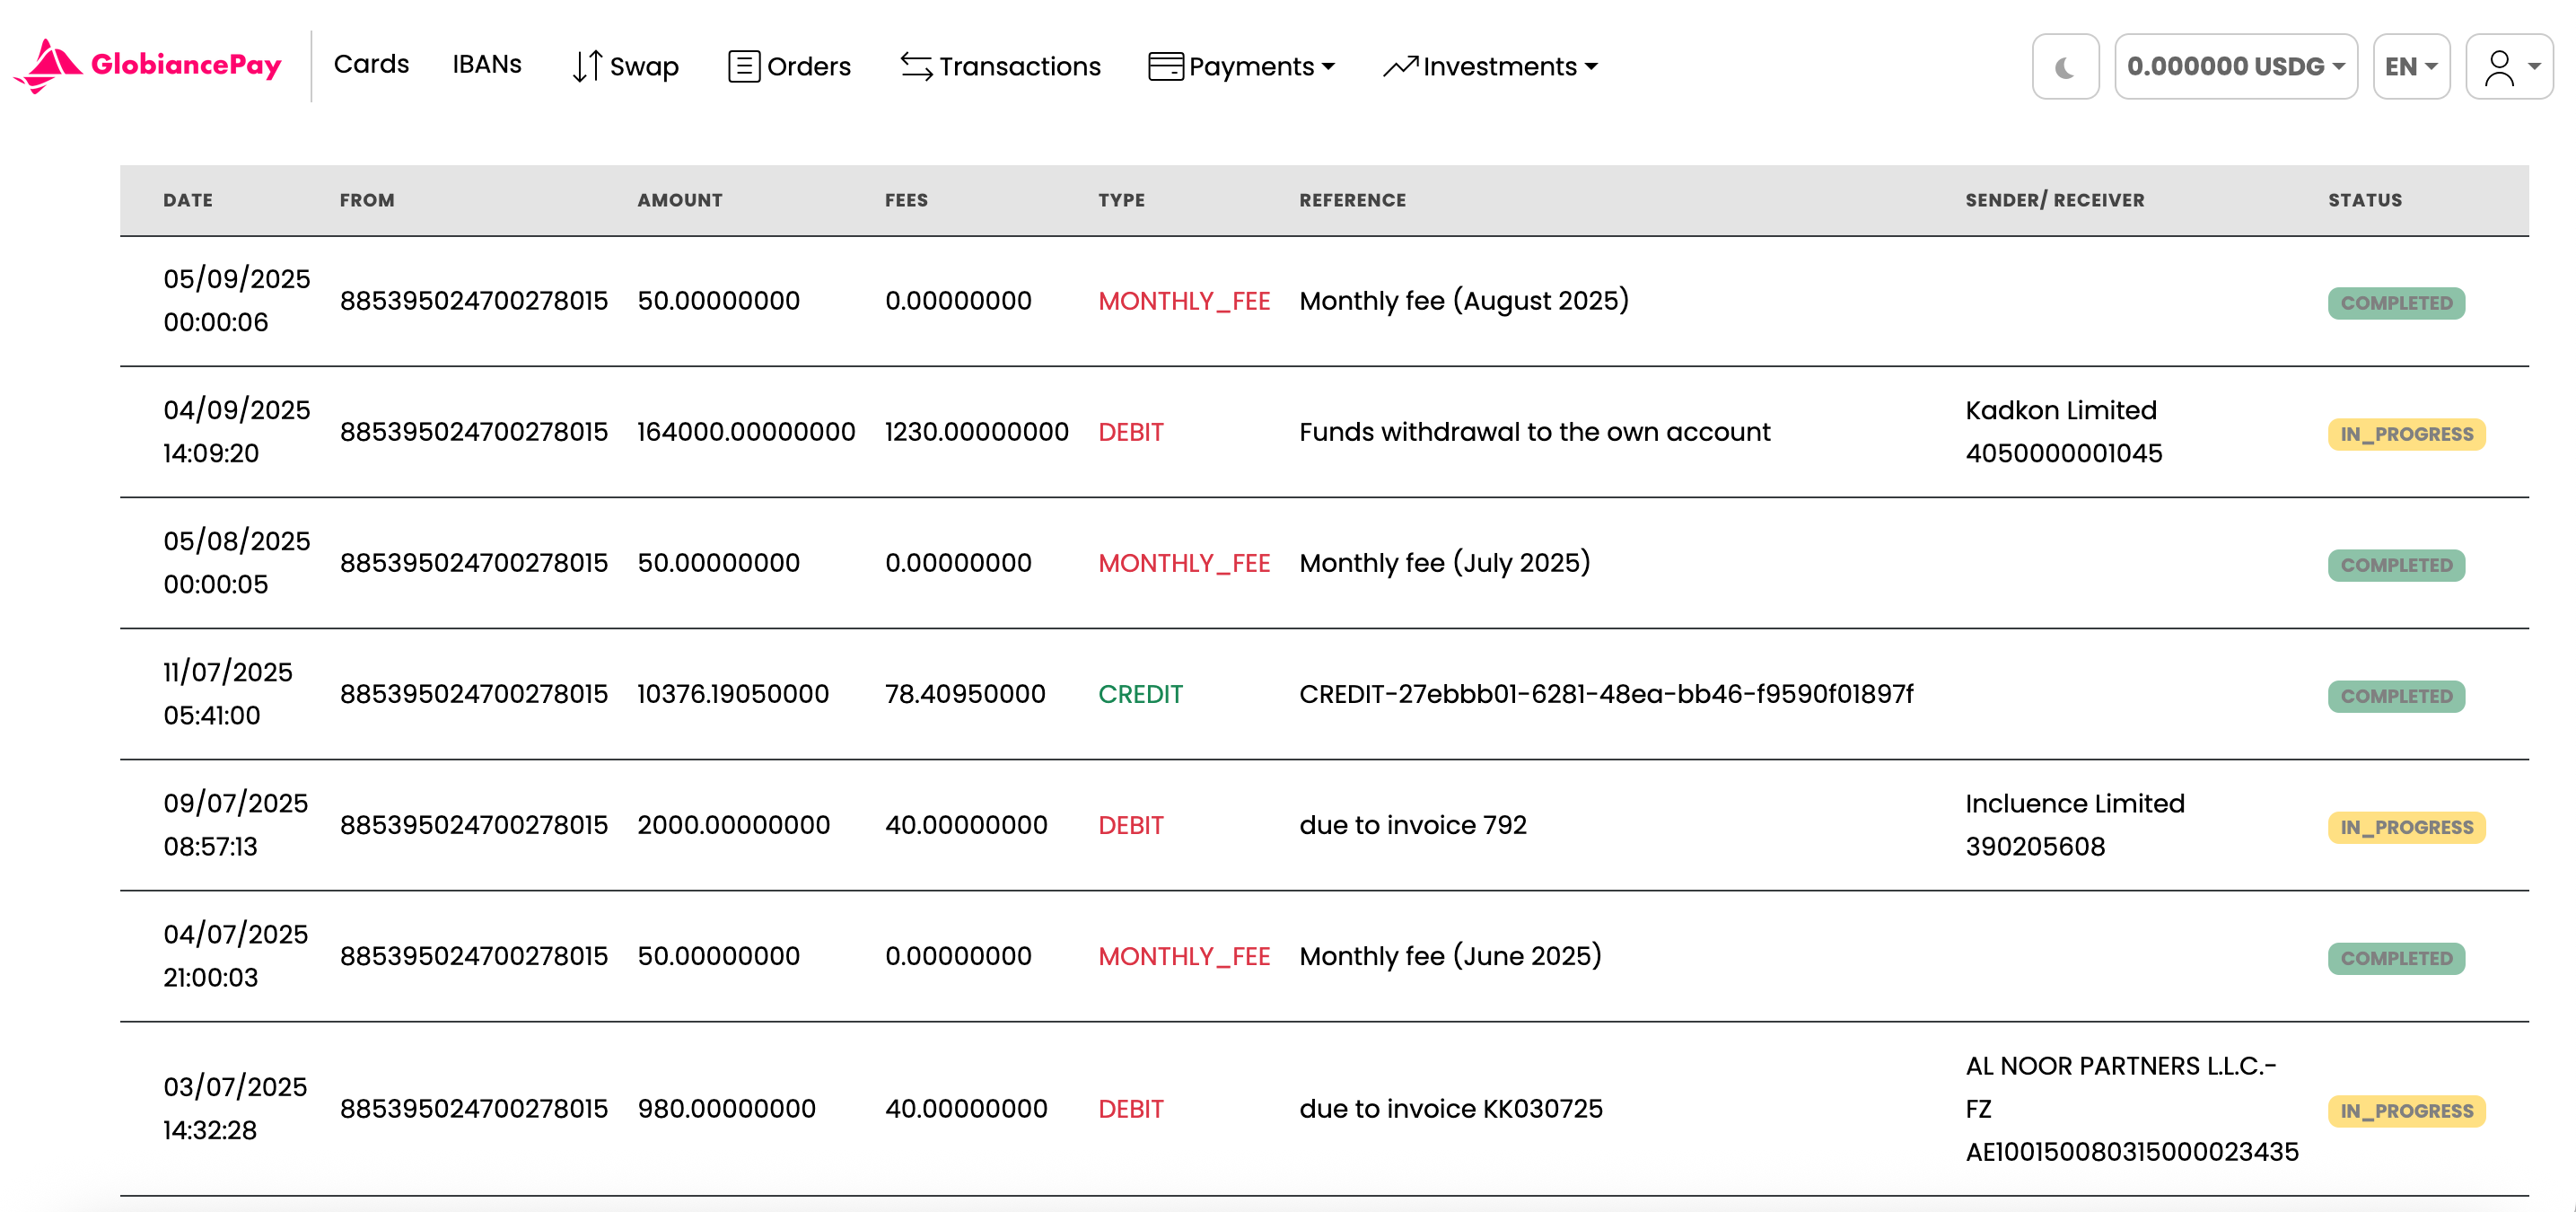The width and height of the screenshot is (2576, 1212).
Task: Open the user profile icon menu
Action: point(2498,67)
